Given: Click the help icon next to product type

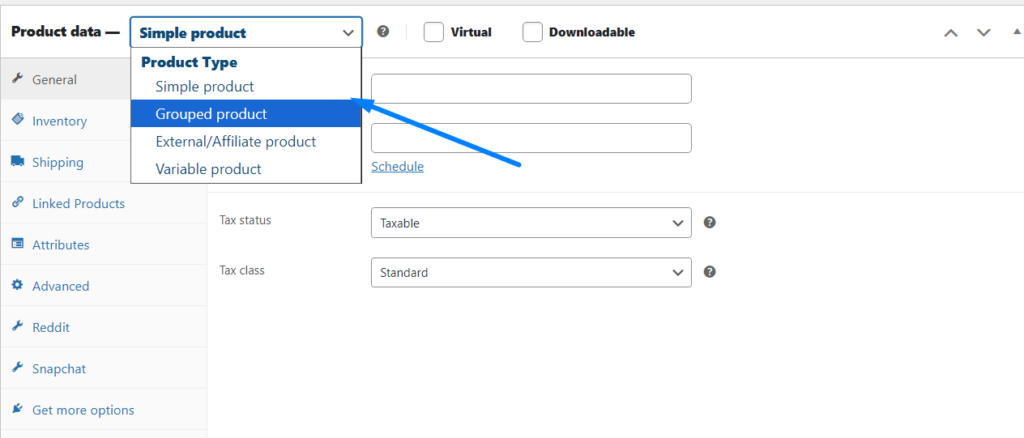Looking at the screenshot, I should [x=383, y=31].
